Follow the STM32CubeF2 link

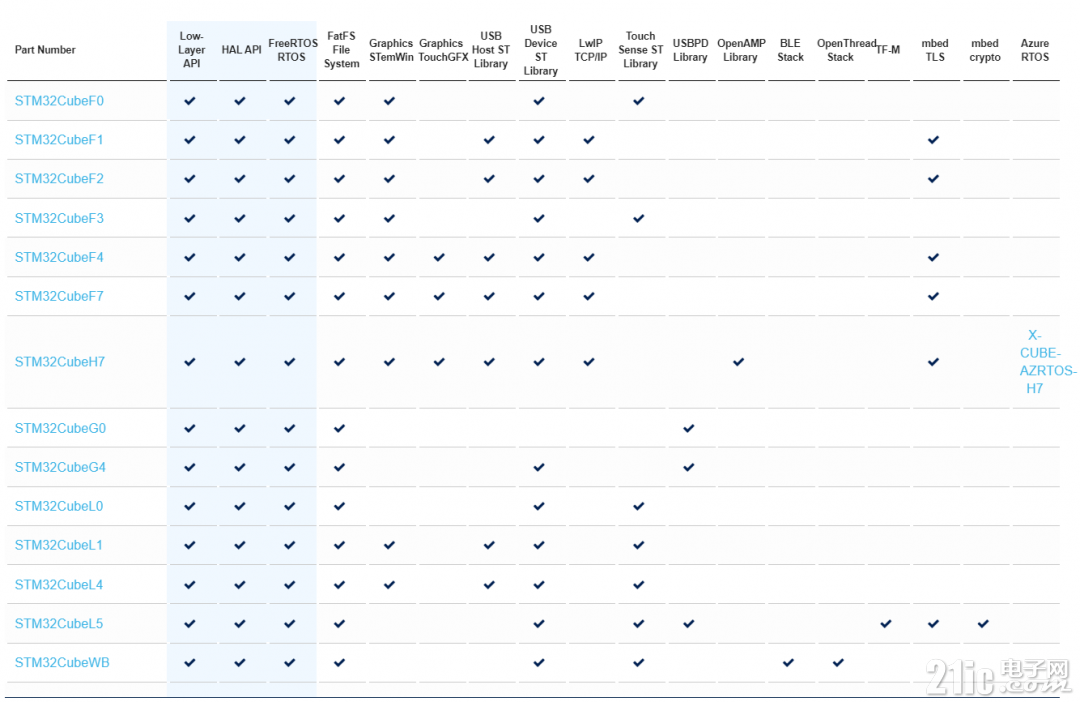point(59,179)
